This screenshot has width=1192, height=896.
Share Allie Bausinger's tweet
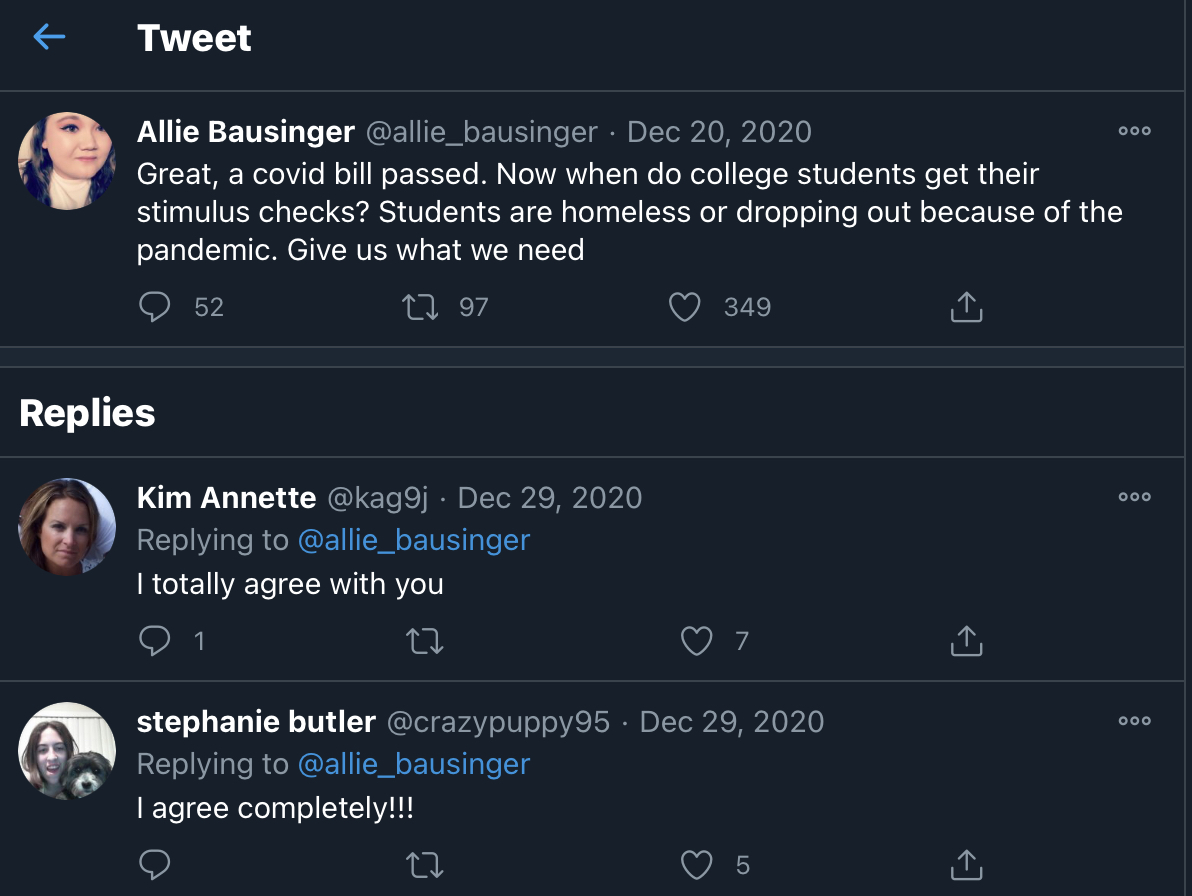(966, 307)
